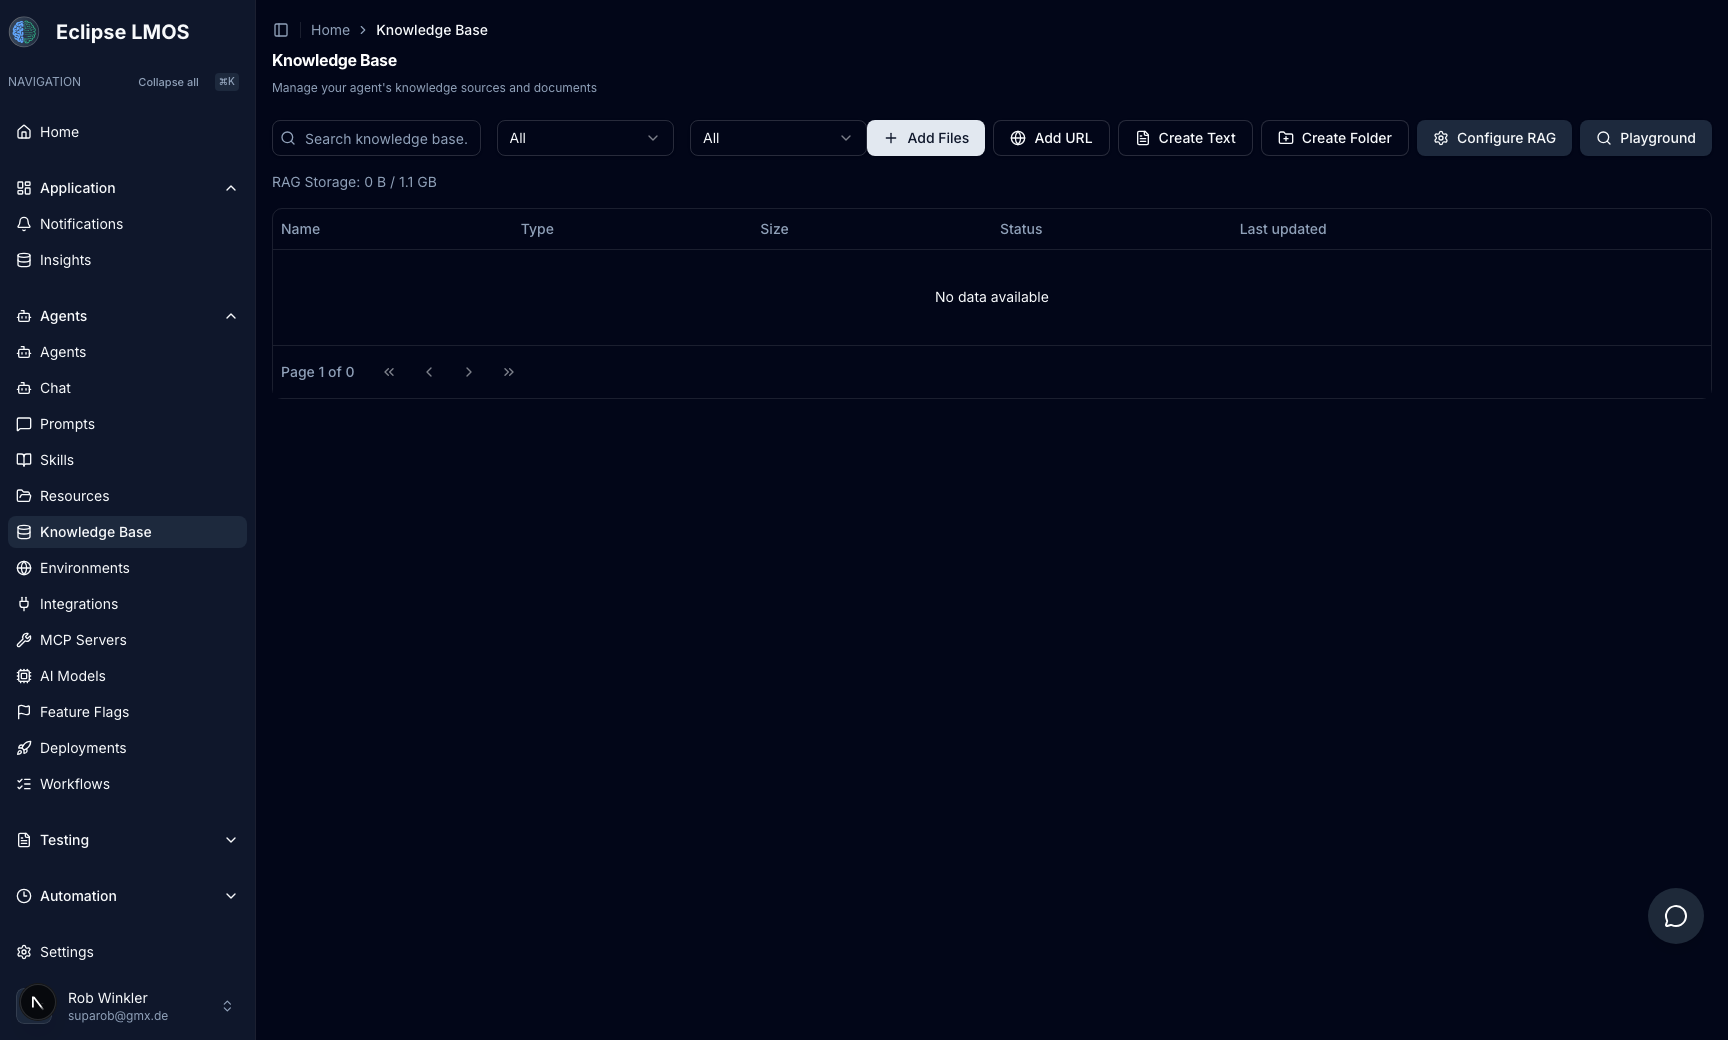This screenshot has height=1040, width=1728.
Task: Click the Insights database icon
Action: click(x=24, y=260)
